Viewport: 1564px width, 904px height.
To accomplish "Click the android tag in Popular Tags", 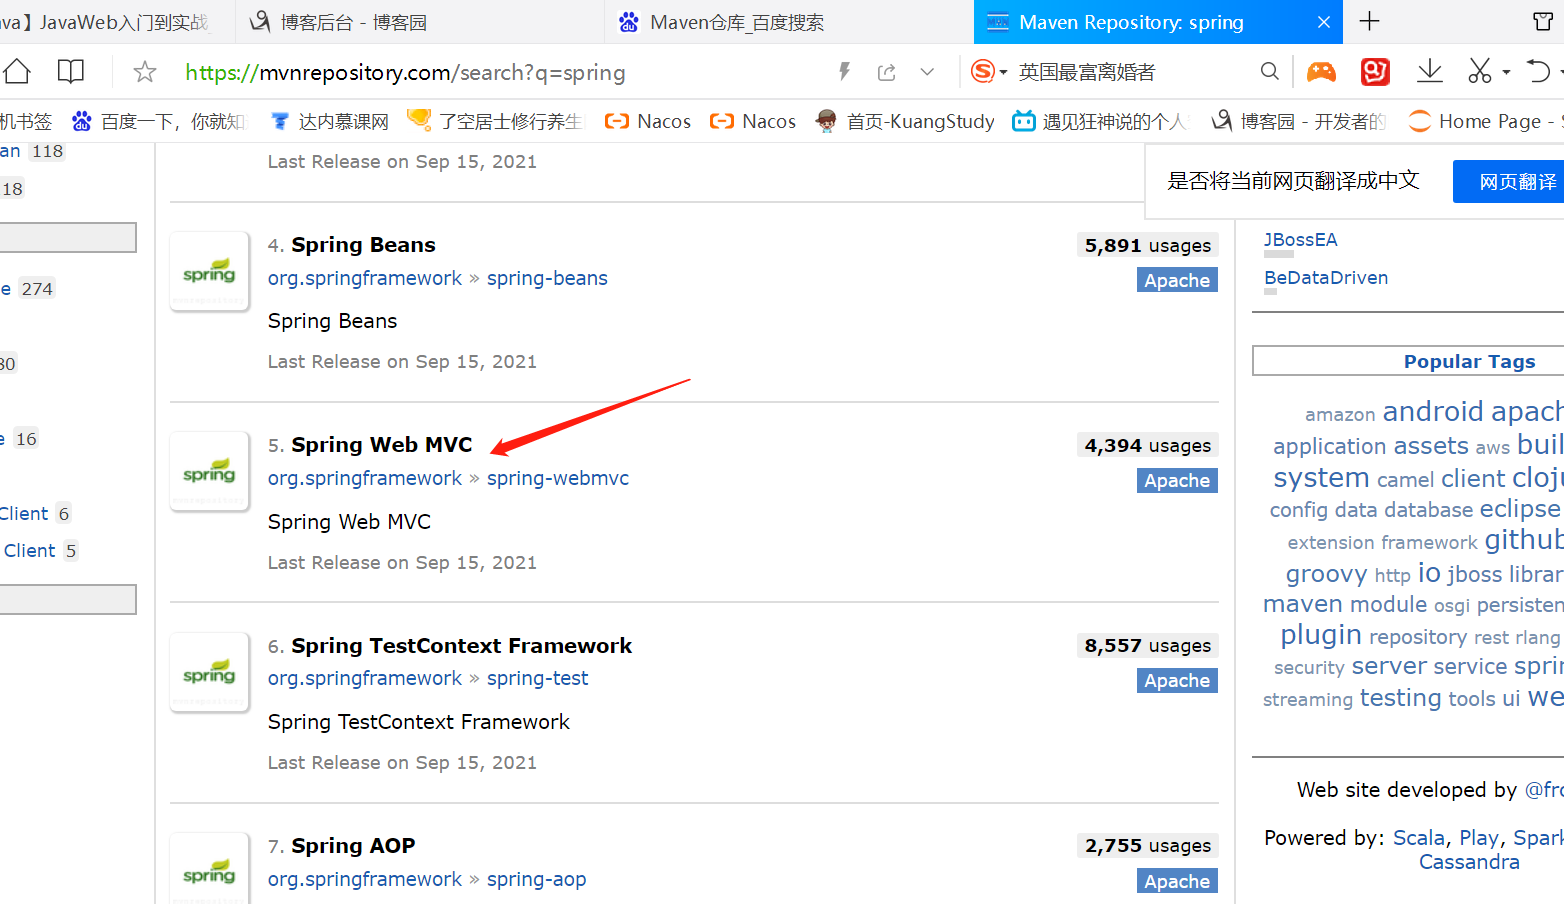I will point(1433,411).
